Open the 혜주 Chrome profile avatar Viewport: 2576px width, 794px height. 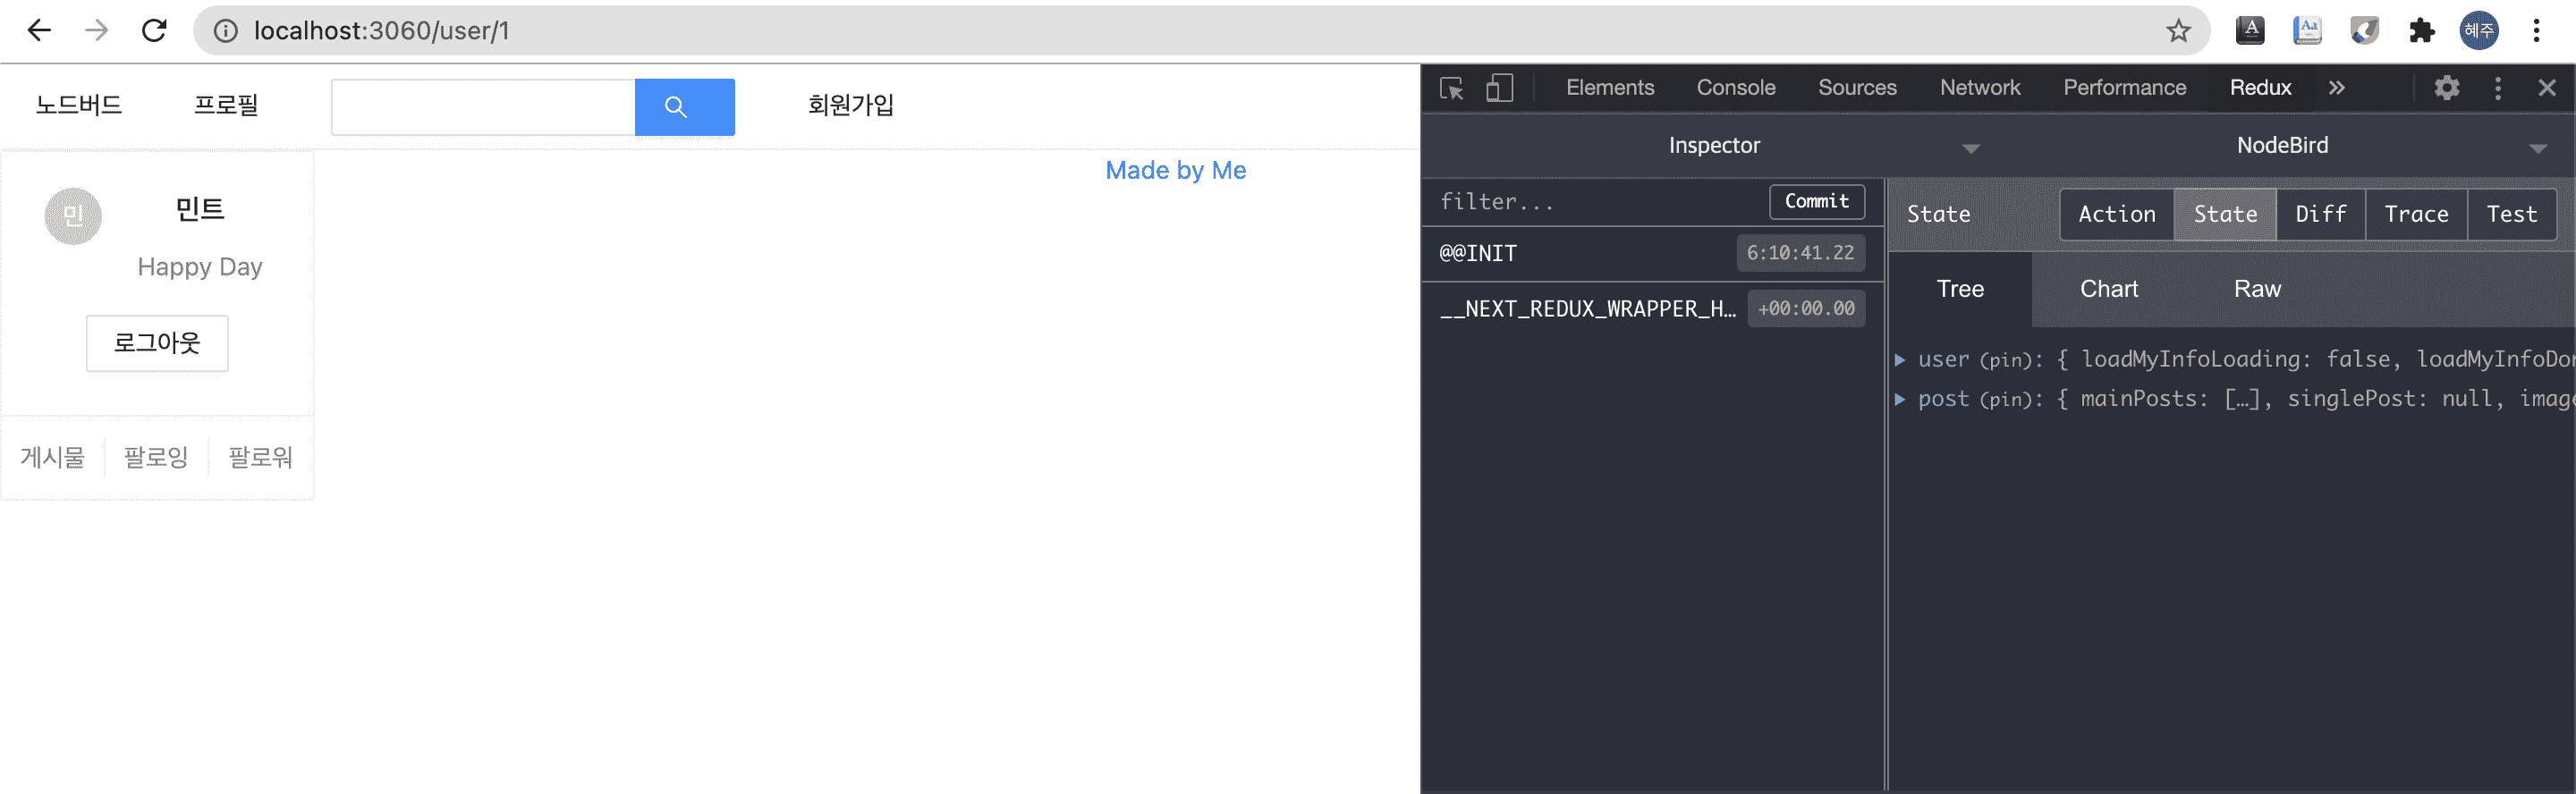coord(2479,30)
